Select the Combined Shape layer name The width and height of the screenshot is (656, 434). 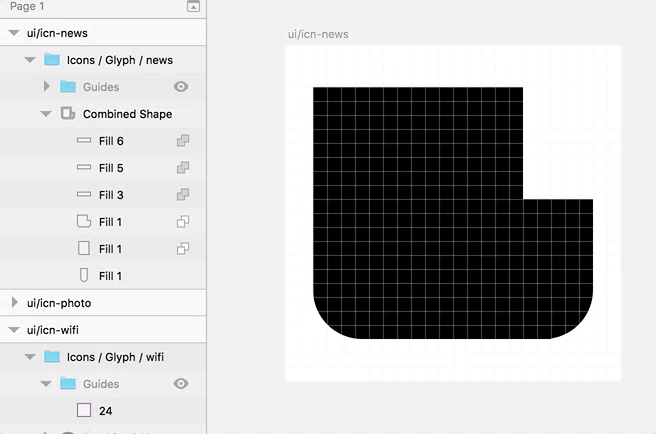tap(128, 114)
